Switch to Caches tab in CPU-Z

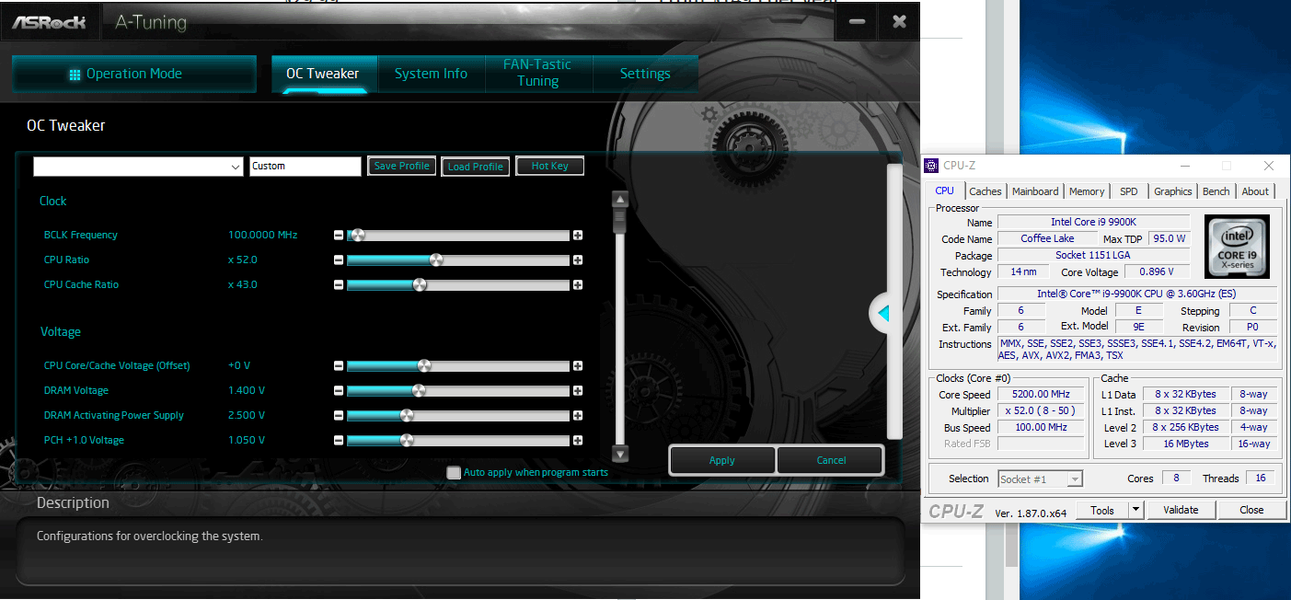point(985,192)
